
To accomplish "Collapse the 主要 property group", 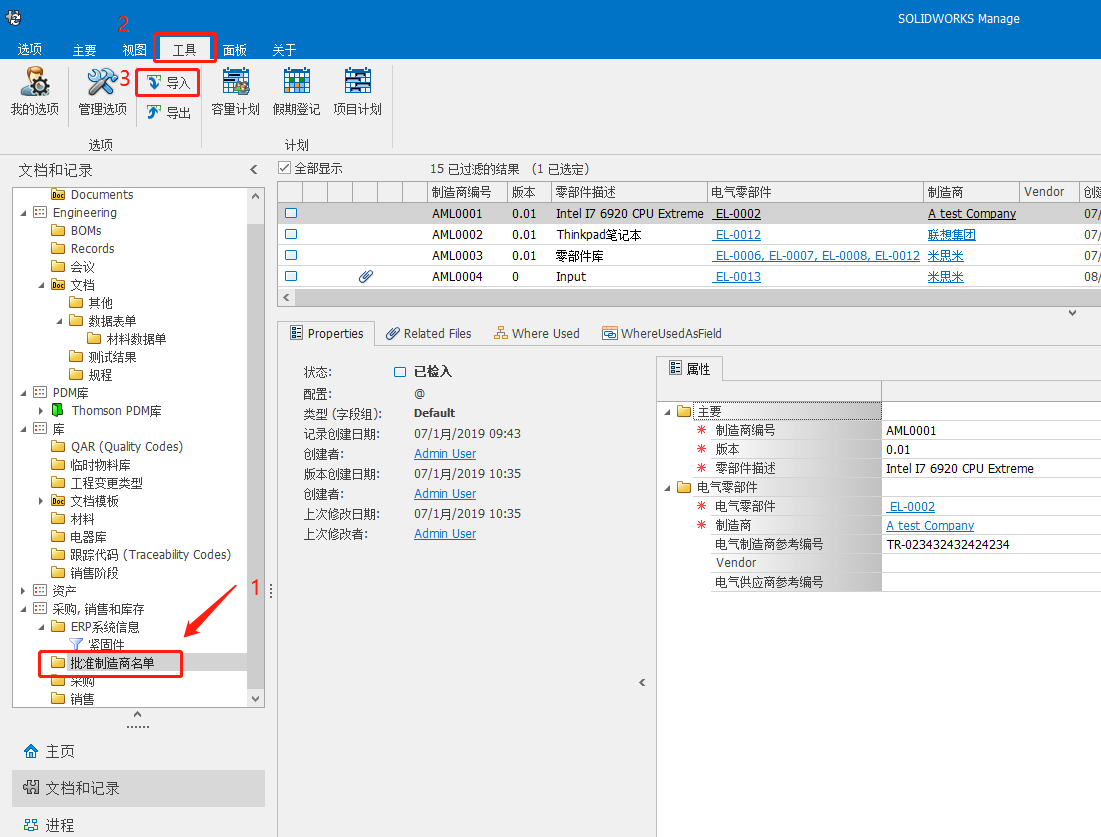I will click(x=667, y=412).
